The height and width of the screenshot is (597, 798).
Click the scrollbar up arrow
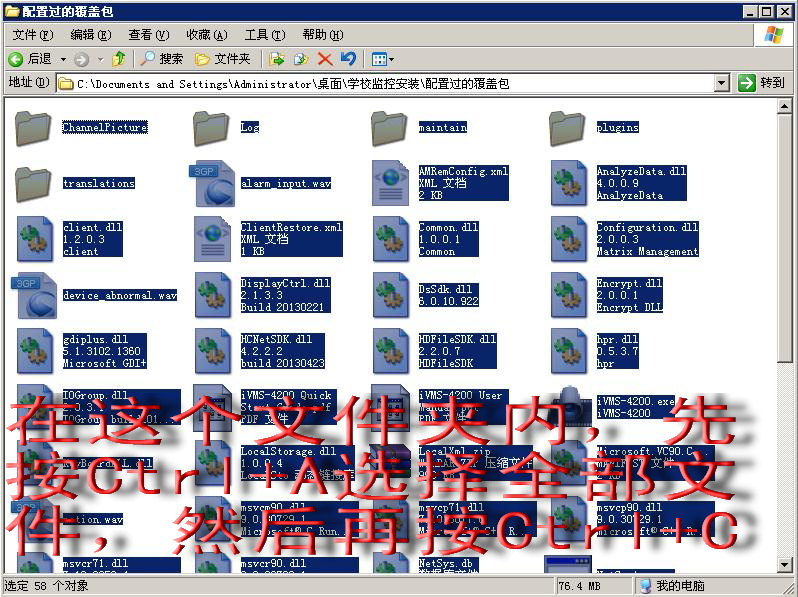784,106
